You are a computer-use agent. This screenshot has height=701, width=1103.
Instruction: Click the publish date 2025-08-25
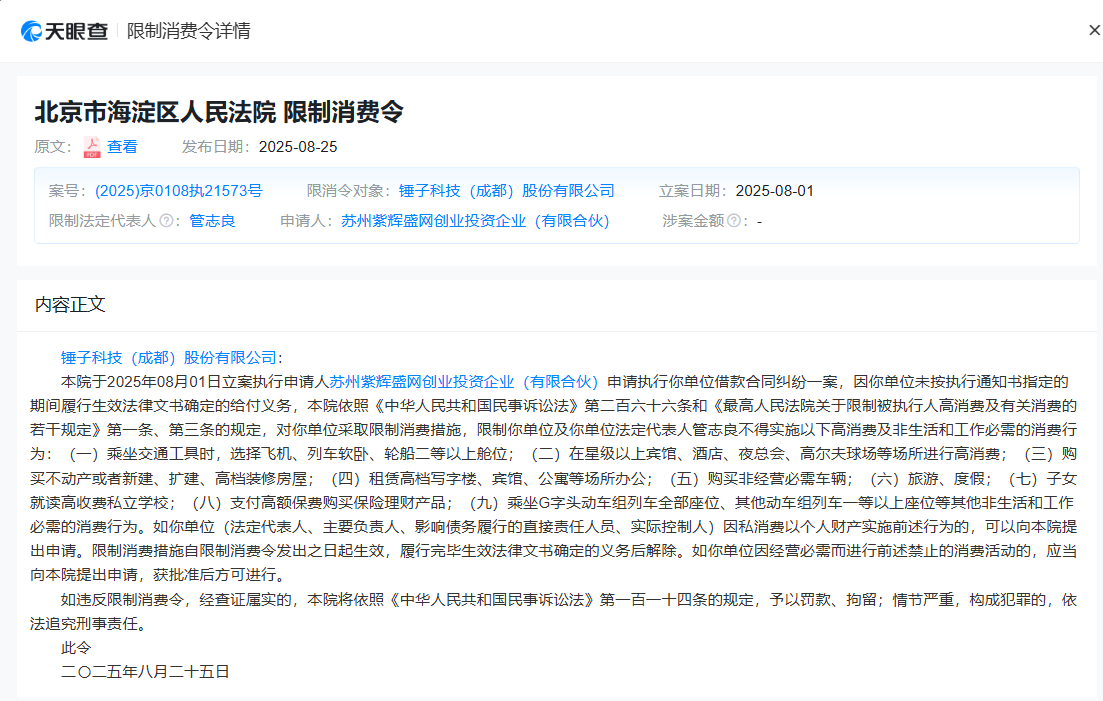click(298, 147)
